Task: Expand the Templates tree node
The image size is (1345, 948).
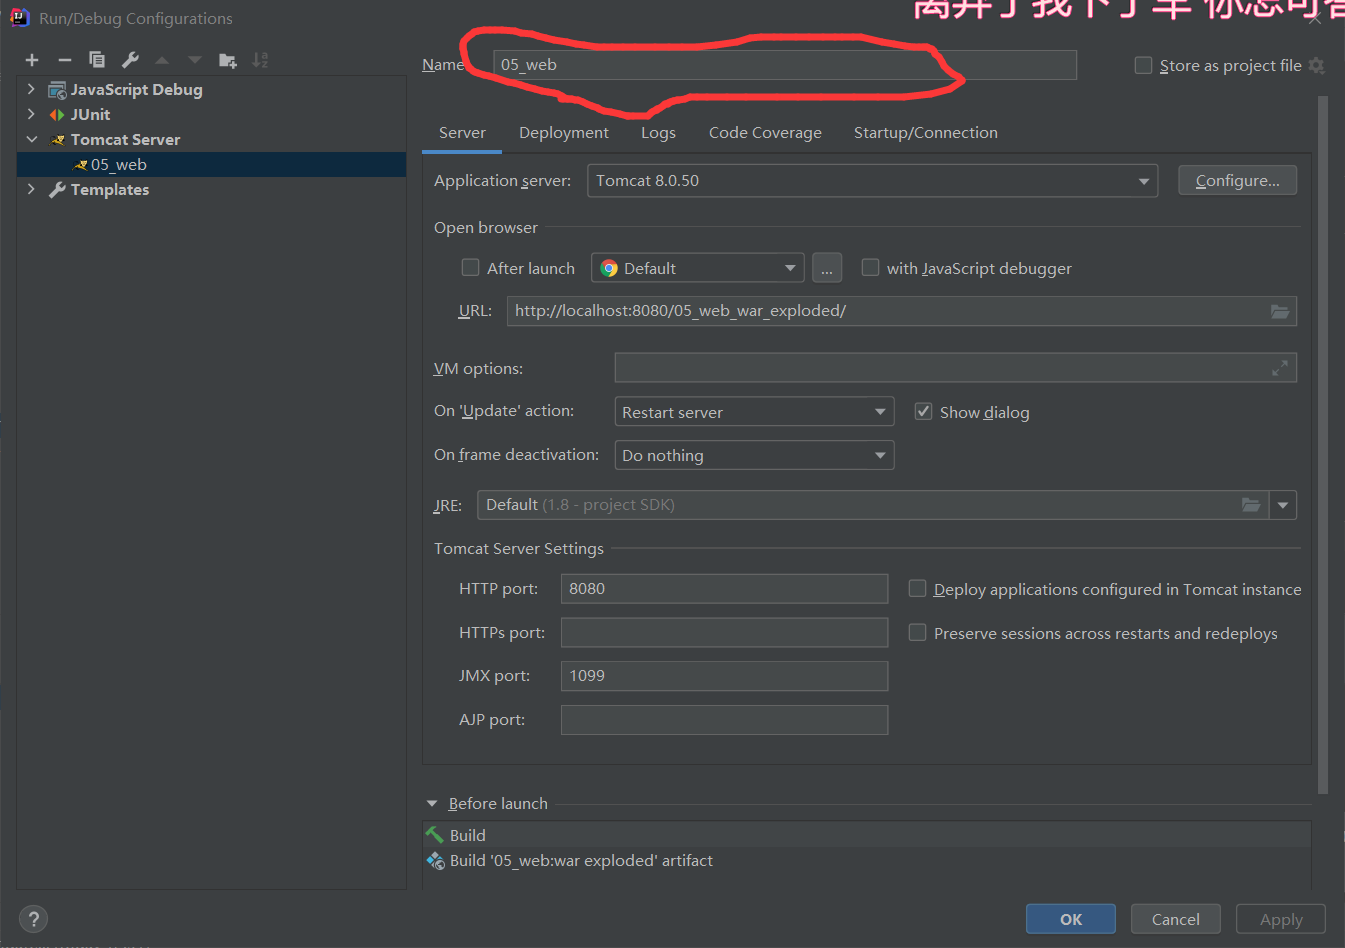Action: point(31,189)
